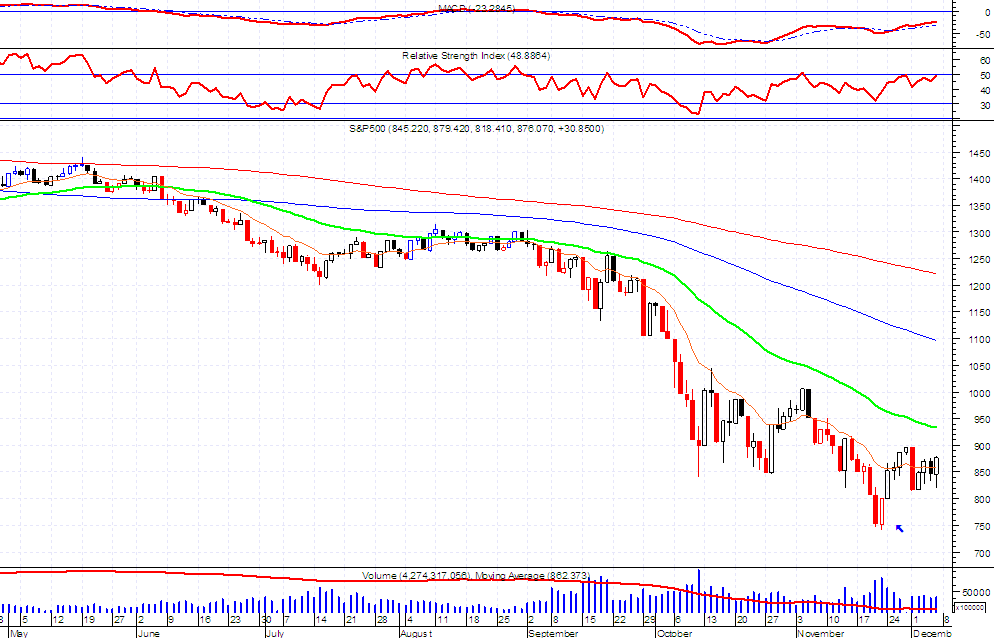Image resolution: width=994 pixels, height=638 pixels.
Task: Select the September month label
Action: pyautogui.click(x=553, y=634)
